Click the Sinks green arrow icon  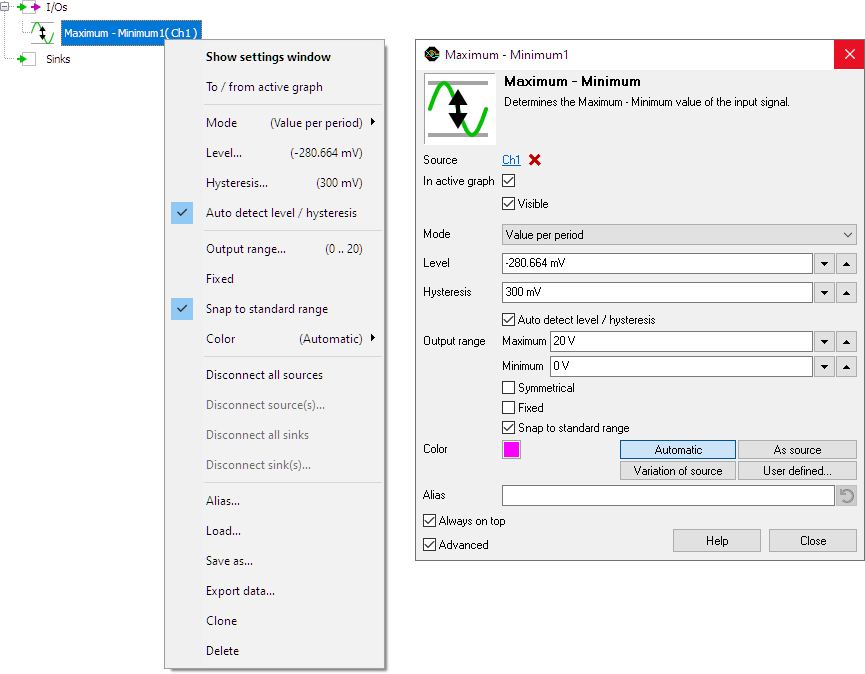click(26, 59)
